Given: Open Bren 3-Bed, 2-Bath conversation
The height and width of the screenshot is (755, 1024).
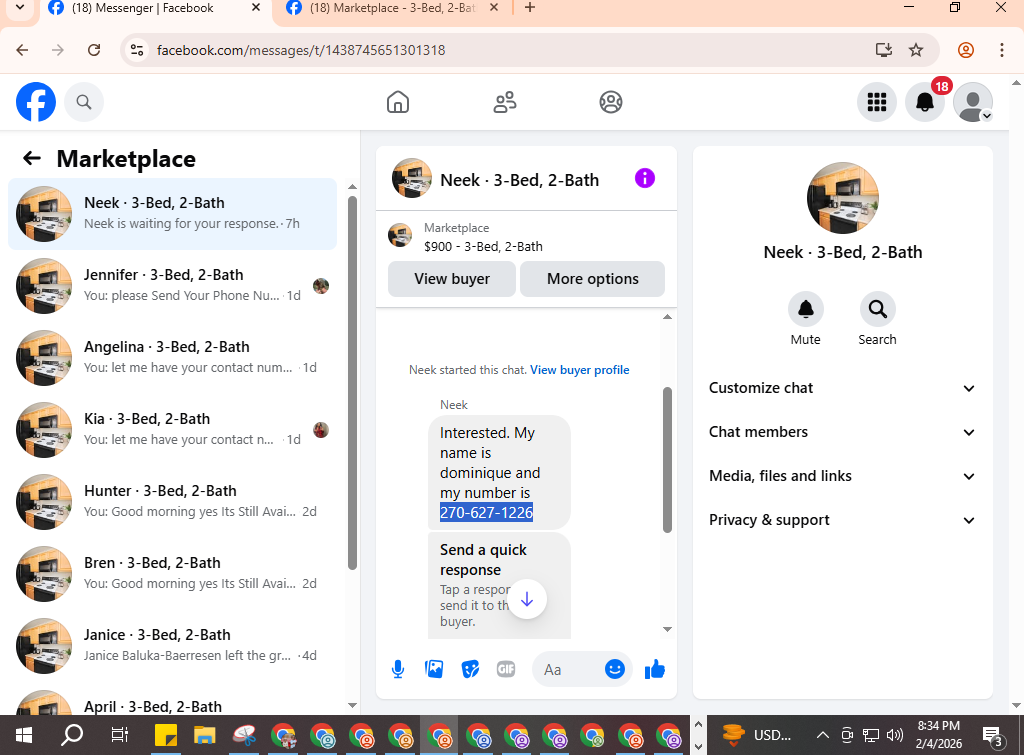Looking at the screenshot, I should pyautogui.click(x=172, y=573).
